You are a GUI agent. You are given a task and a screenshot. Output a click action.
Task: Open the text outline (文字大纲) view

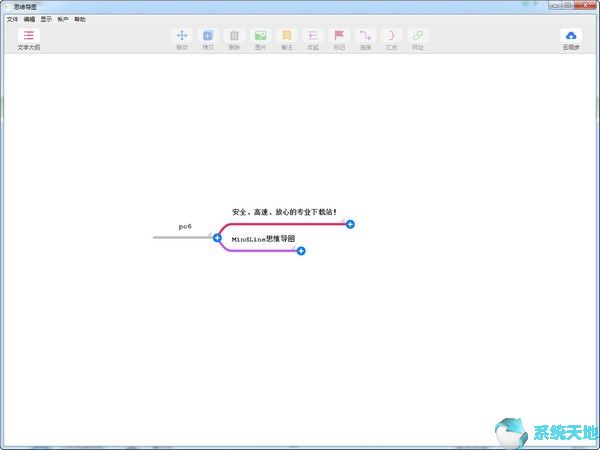click(29, 39)
